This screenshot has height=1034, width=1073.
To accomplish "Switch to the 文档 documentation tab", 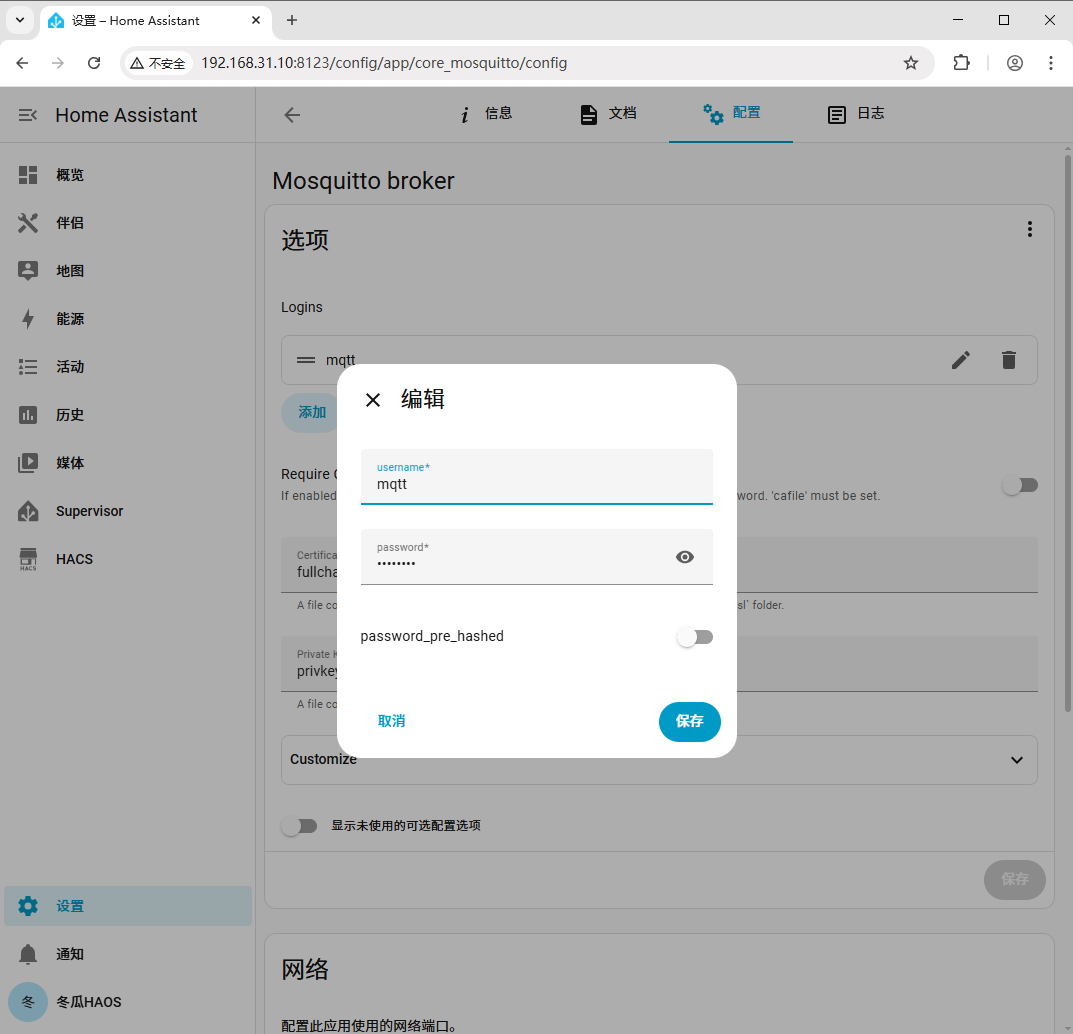I will click(x=608, y=114).
